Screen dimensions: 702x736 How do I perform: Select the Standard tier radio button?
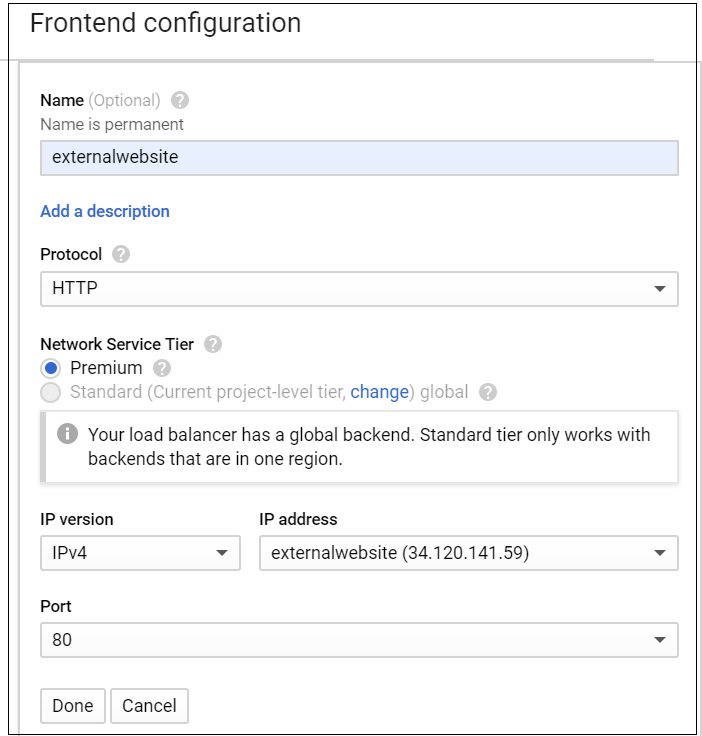click(51, 392)
